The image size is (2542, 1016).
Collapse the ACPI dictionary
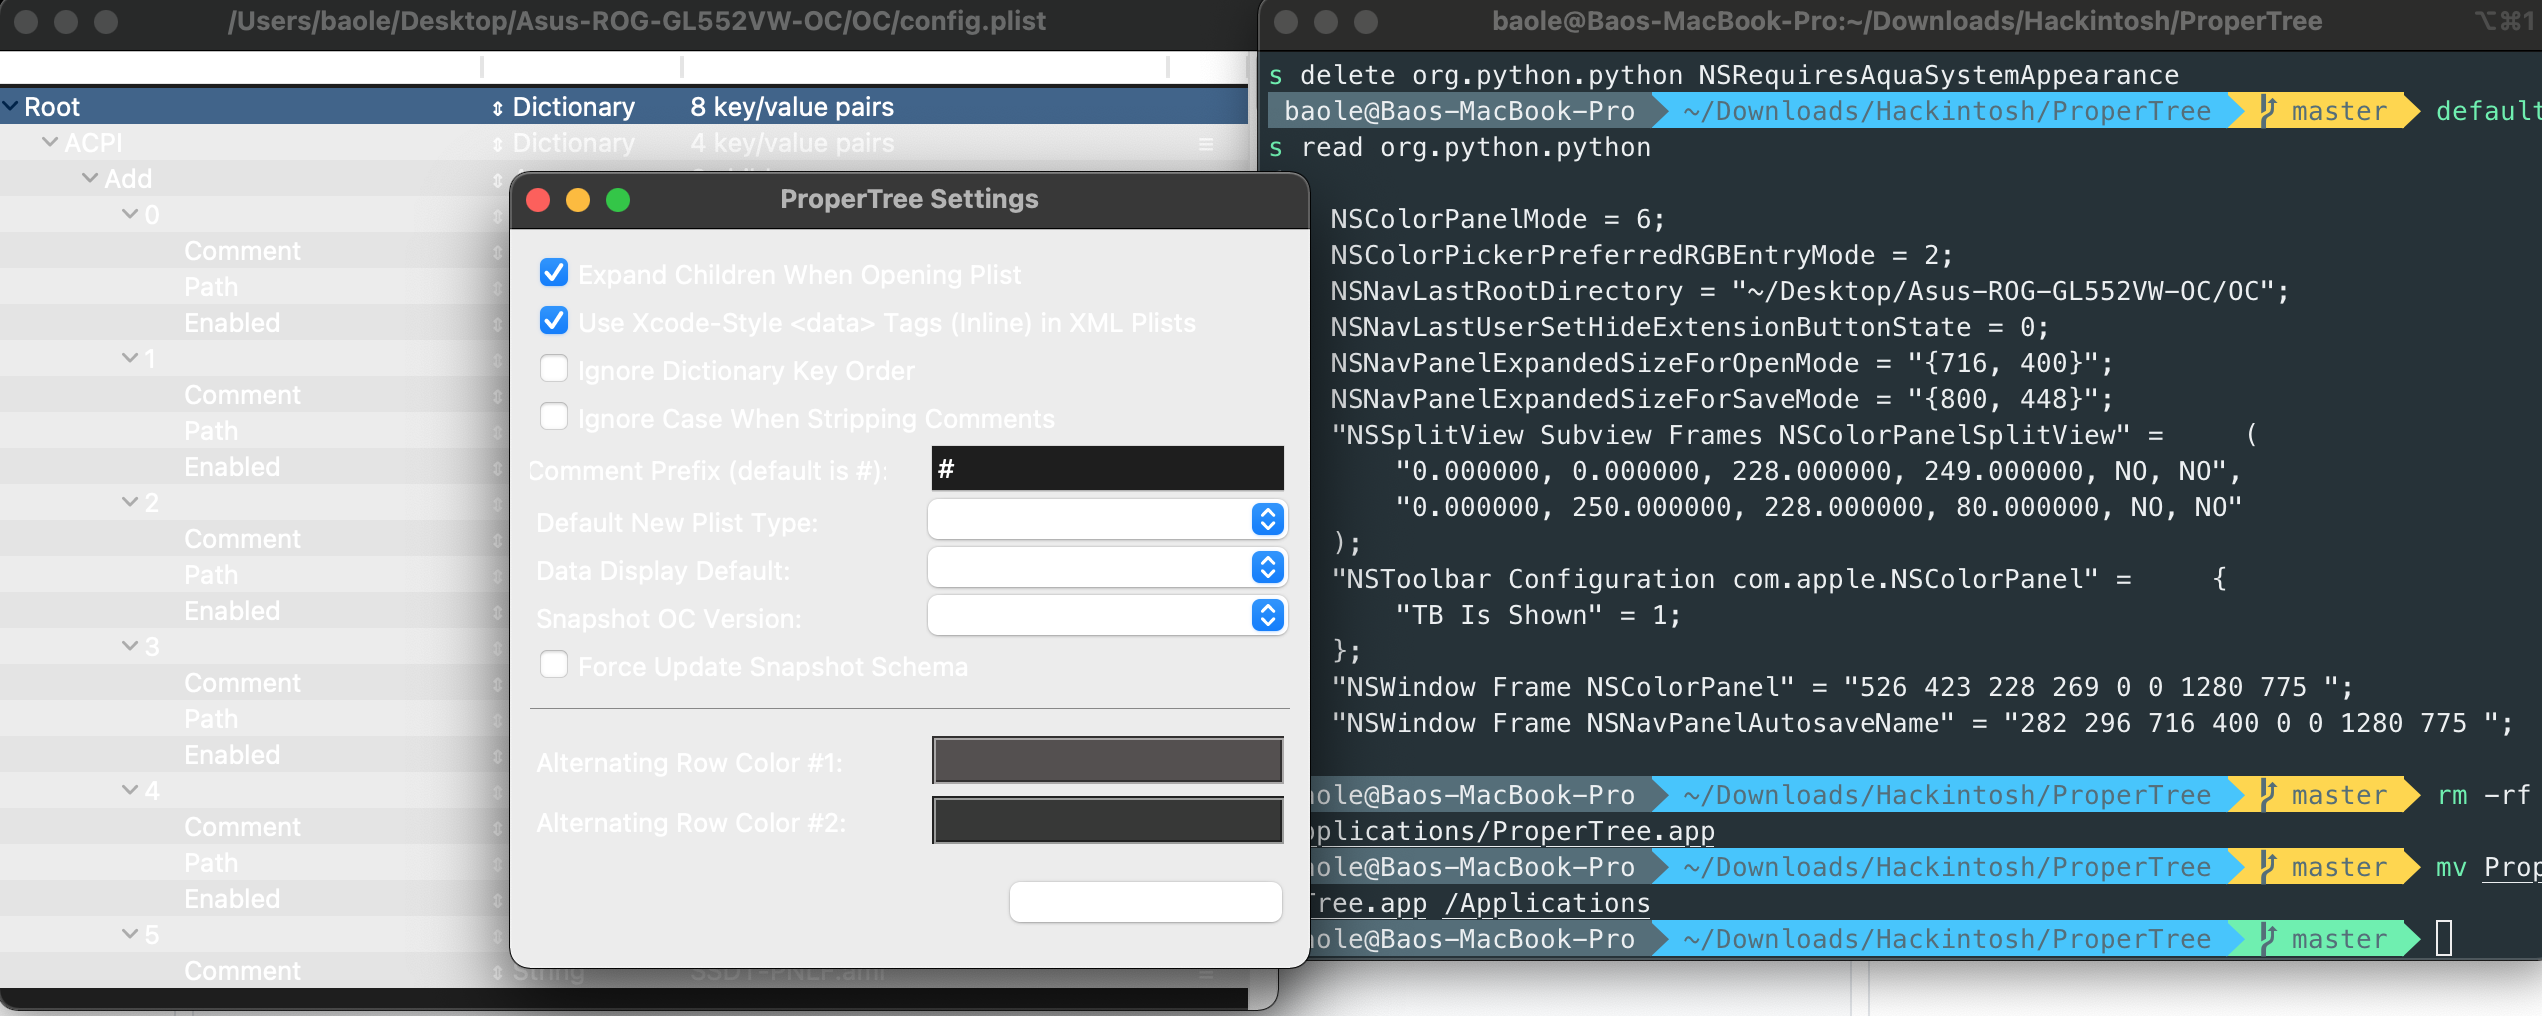(x=49, y=142)
